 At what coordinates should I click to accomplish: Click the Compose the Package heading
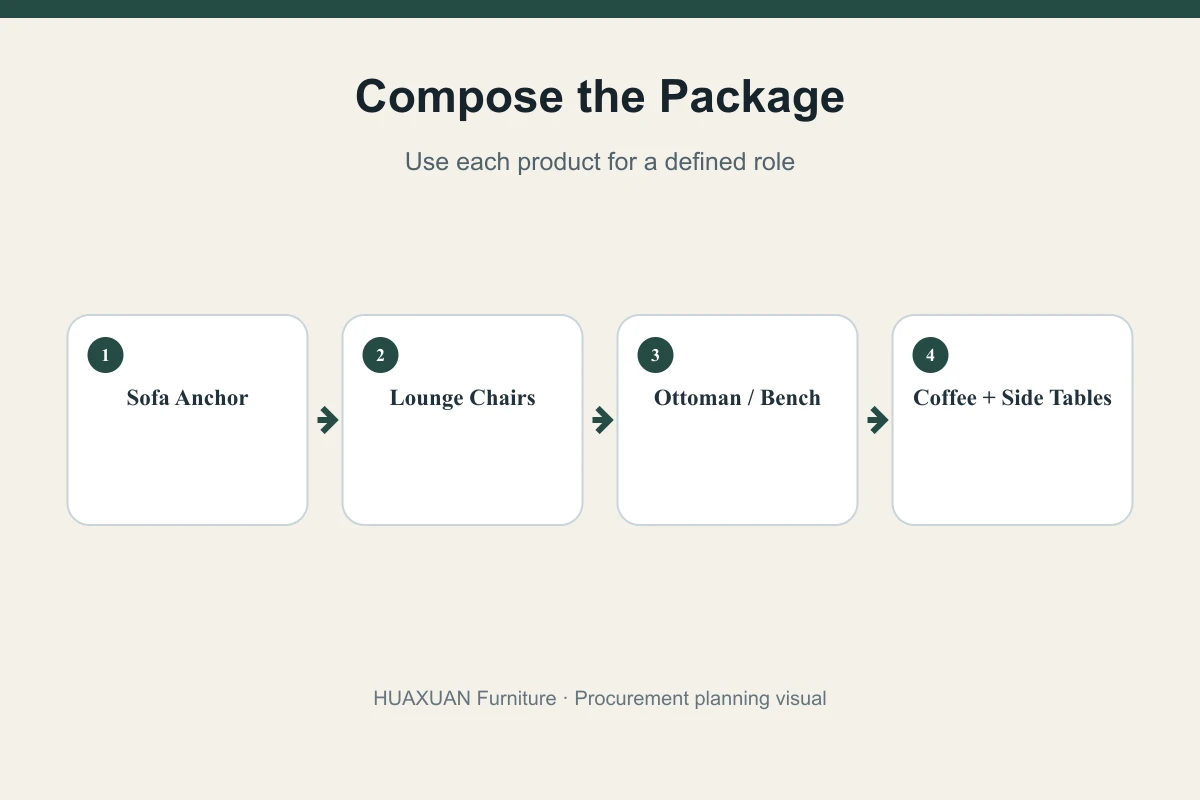point(600,97)
